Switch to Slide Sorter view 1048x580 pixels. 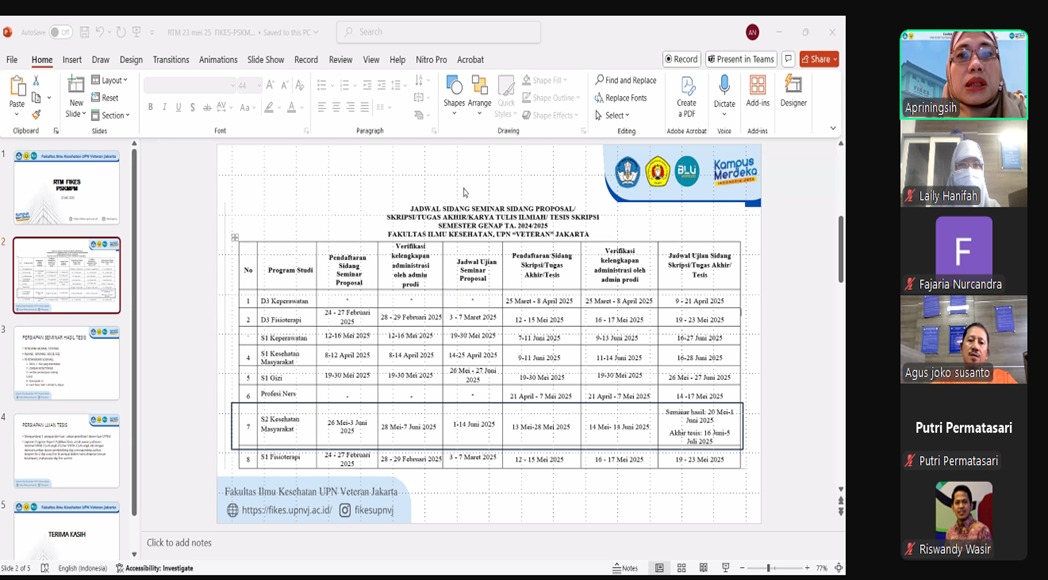[x=681, y=568]
